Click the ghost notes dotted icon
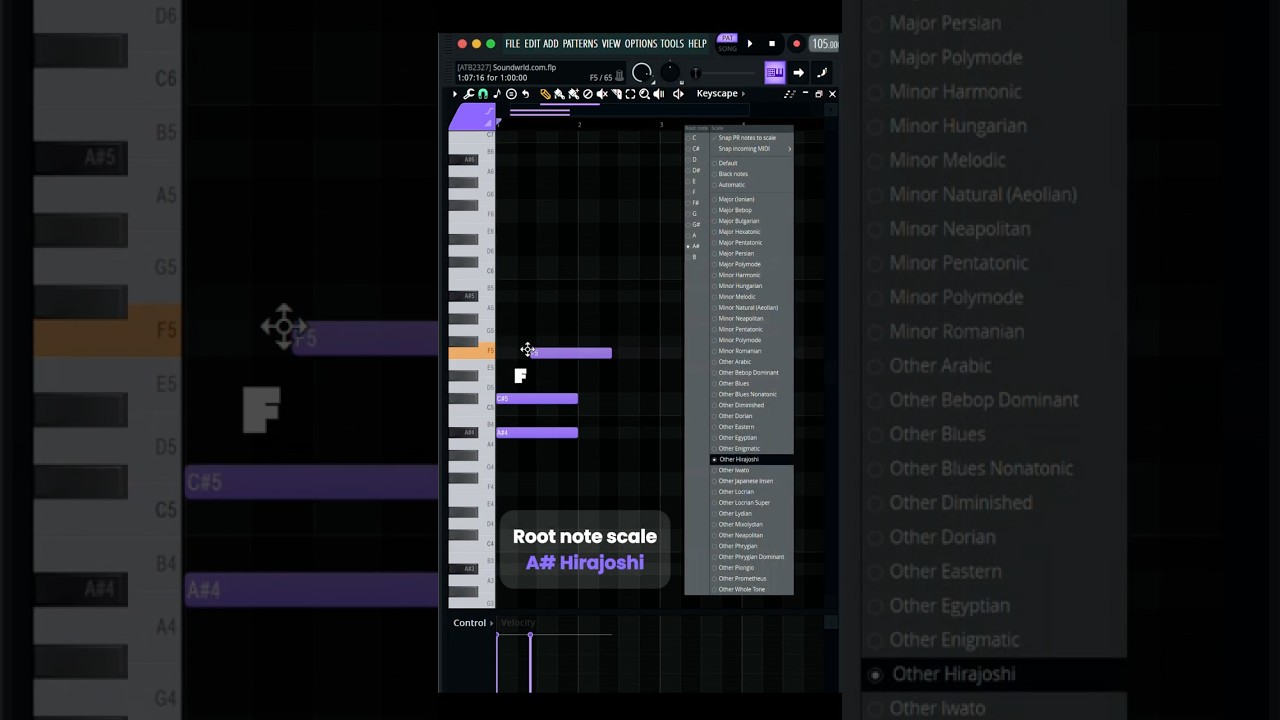Screen dimensions: 1280x720 click(x=790, y=94)
